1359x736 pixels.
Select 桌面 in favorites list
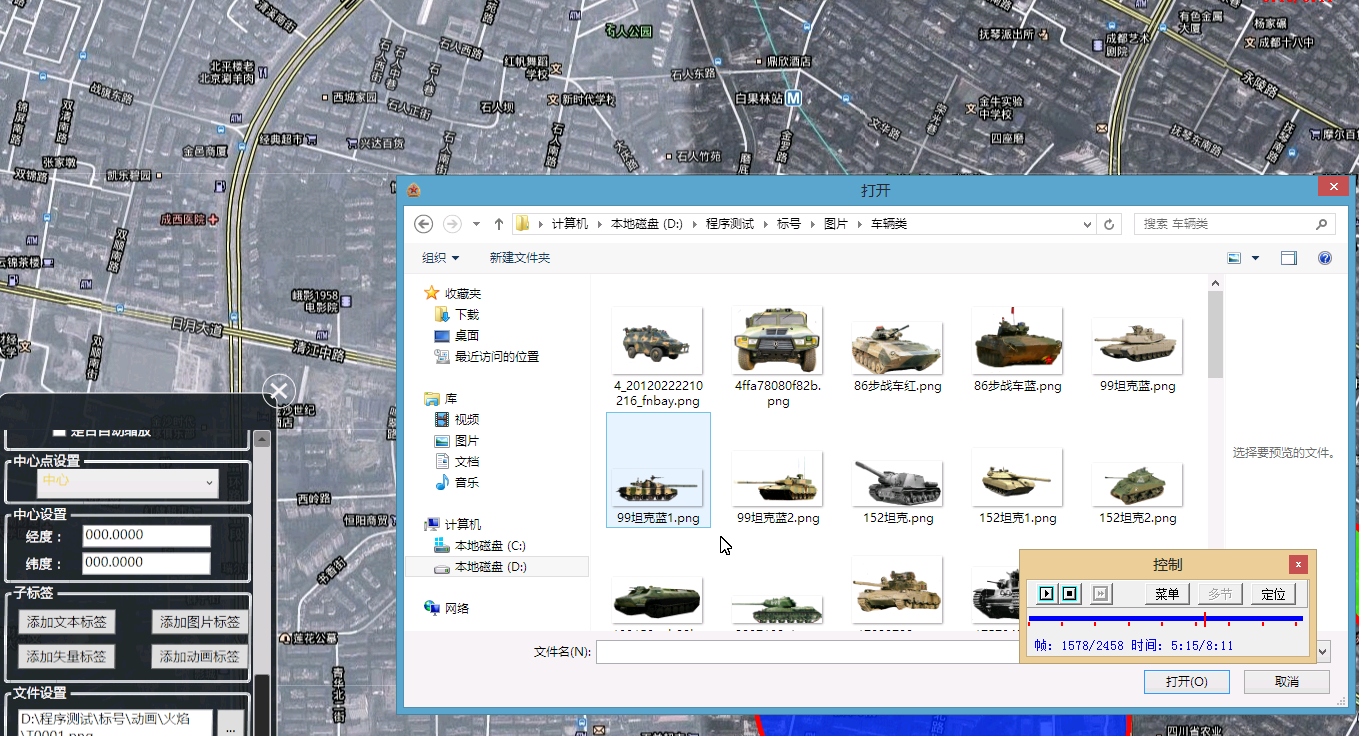pyautogui.click(x=466, y=336)
